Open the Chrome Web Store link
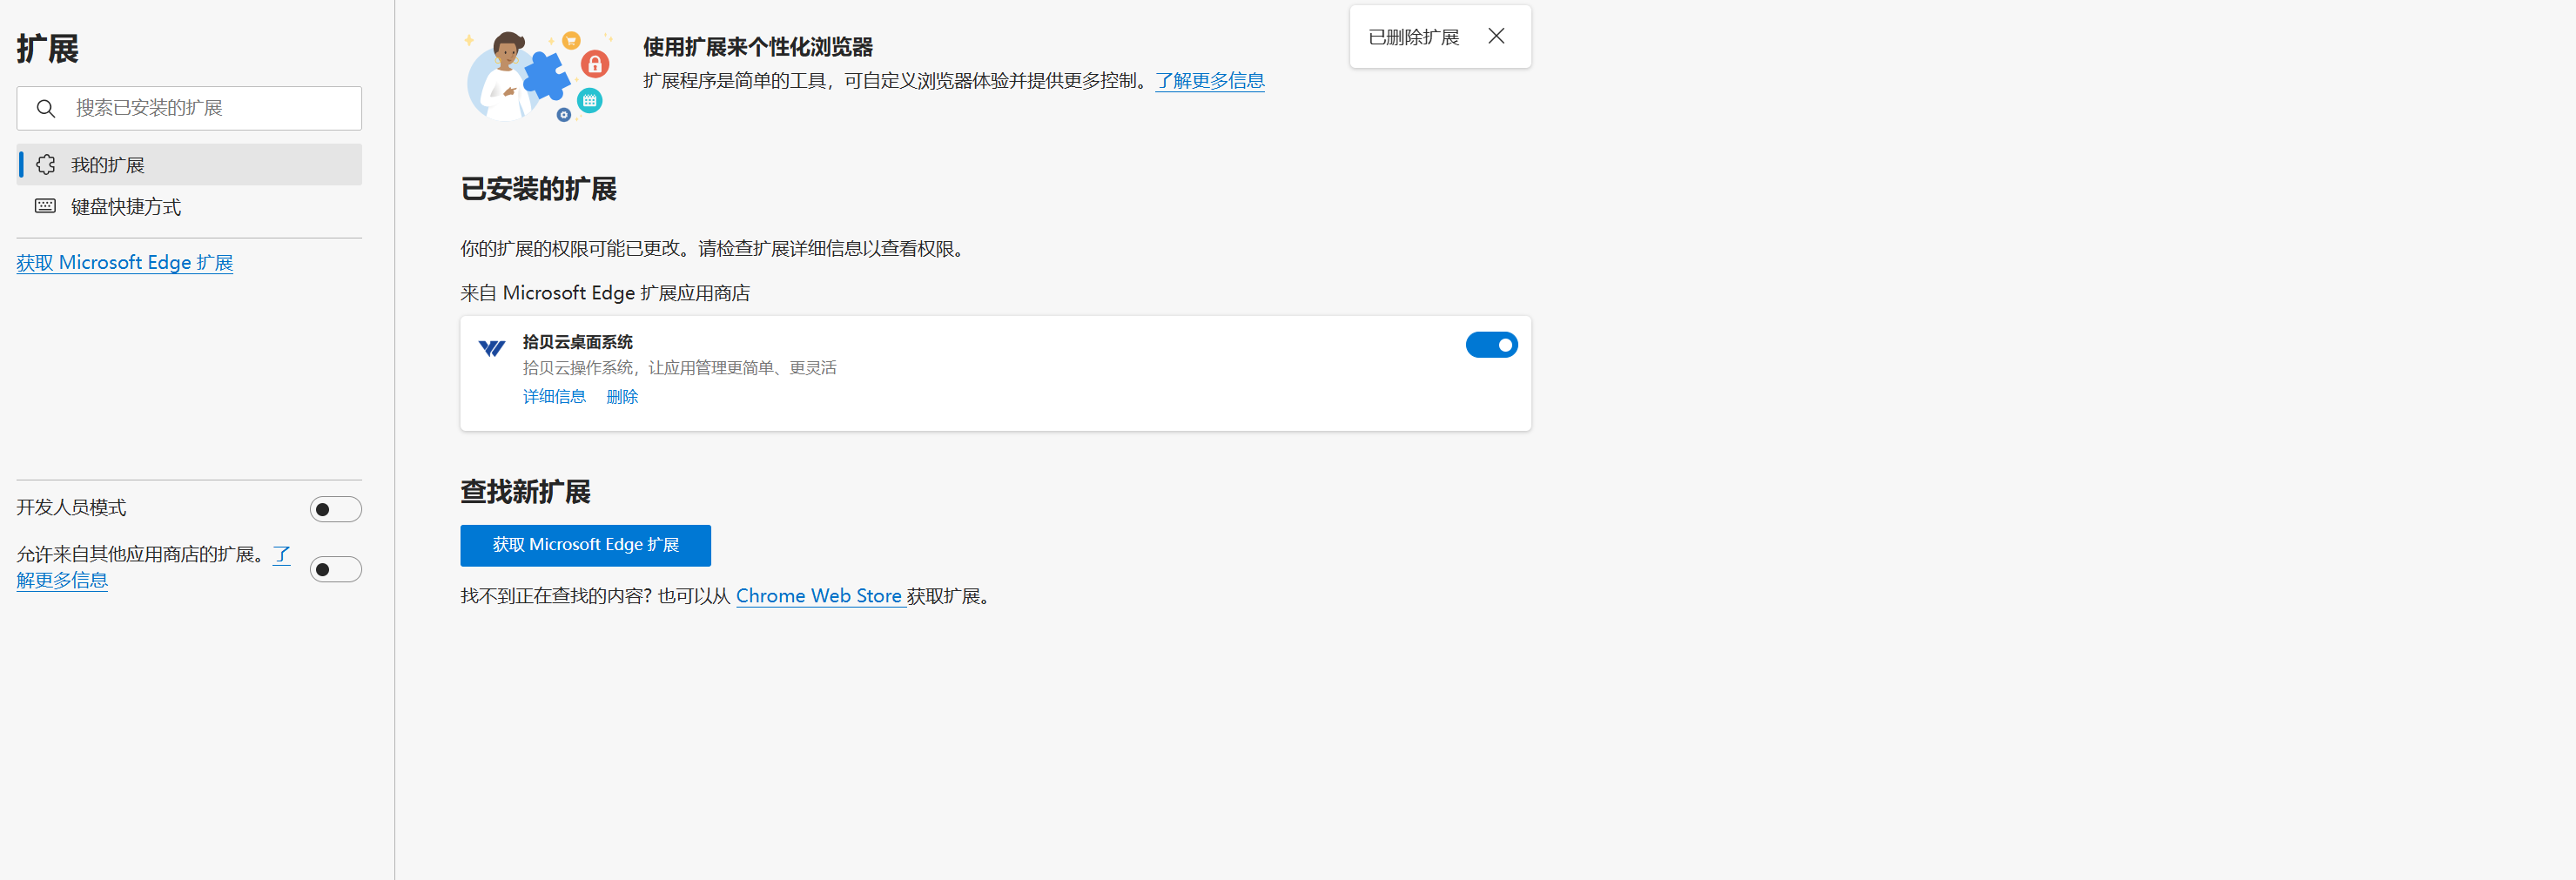 pos(820,596)
